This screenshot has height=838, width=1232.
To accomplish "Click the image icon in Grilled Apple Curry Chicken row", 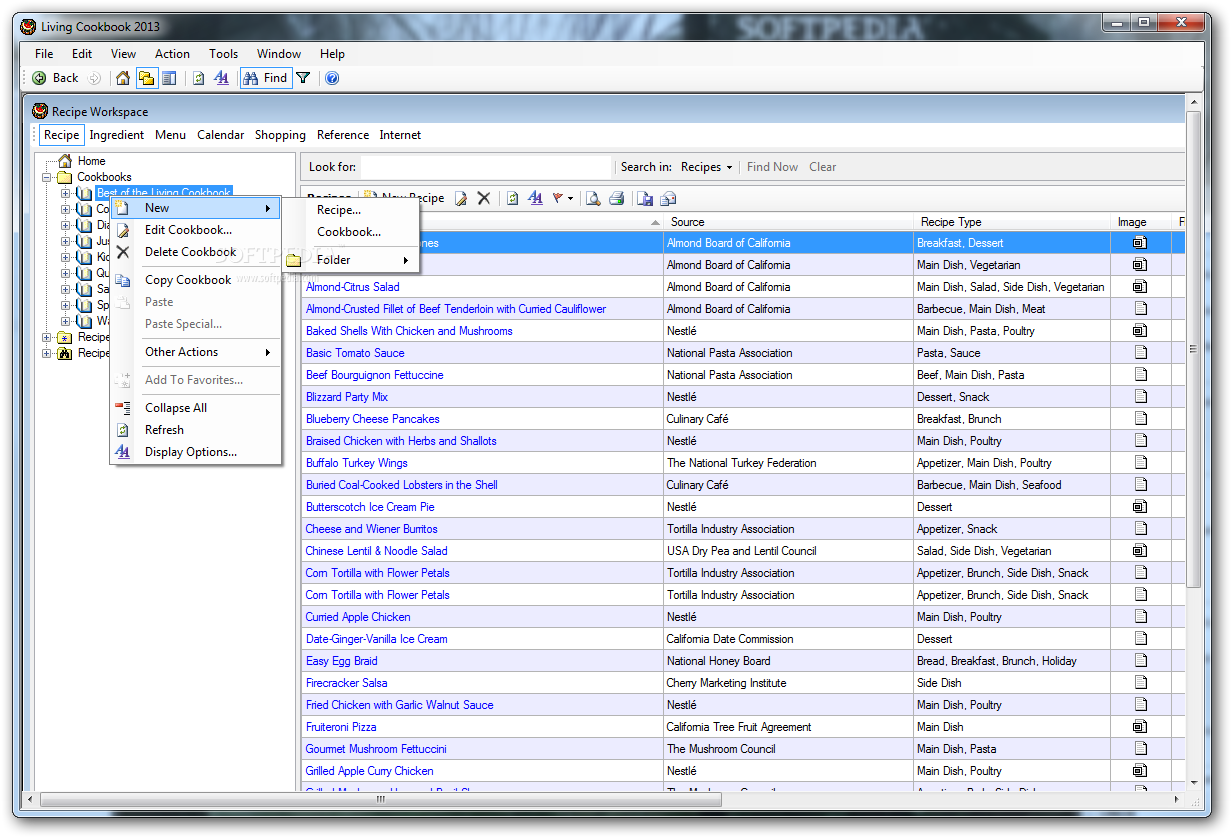I will tap(1140, 771).
